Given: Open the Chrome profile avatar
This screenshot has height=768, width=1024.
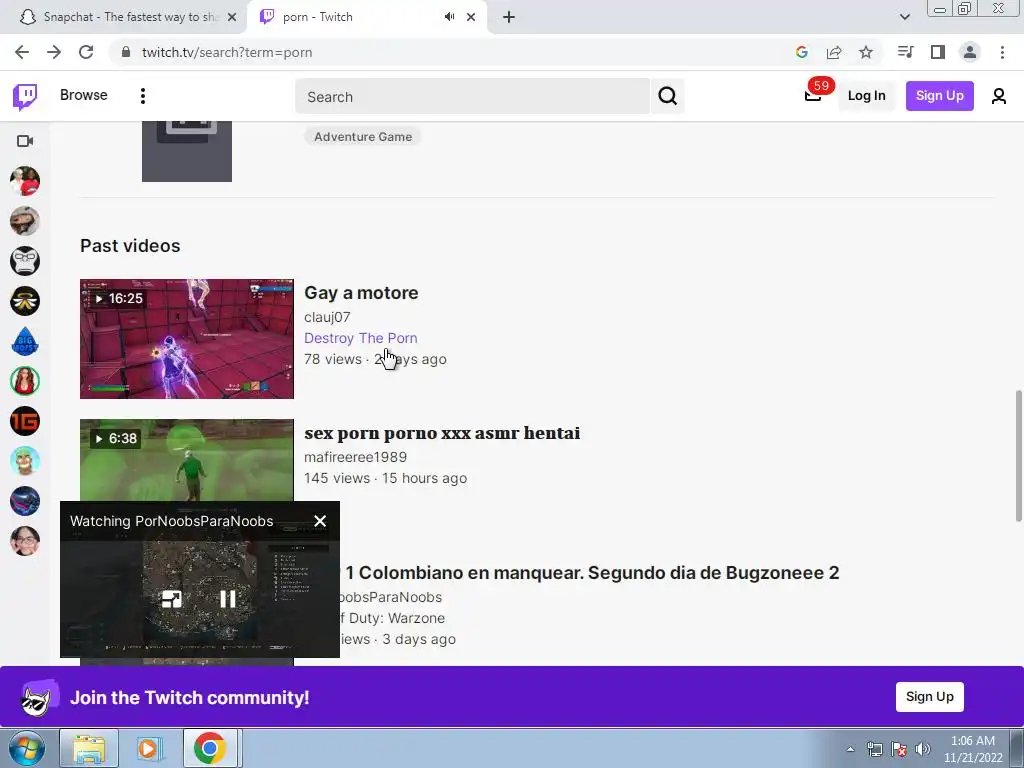Looking at the screenshot, I should [970, 52].
